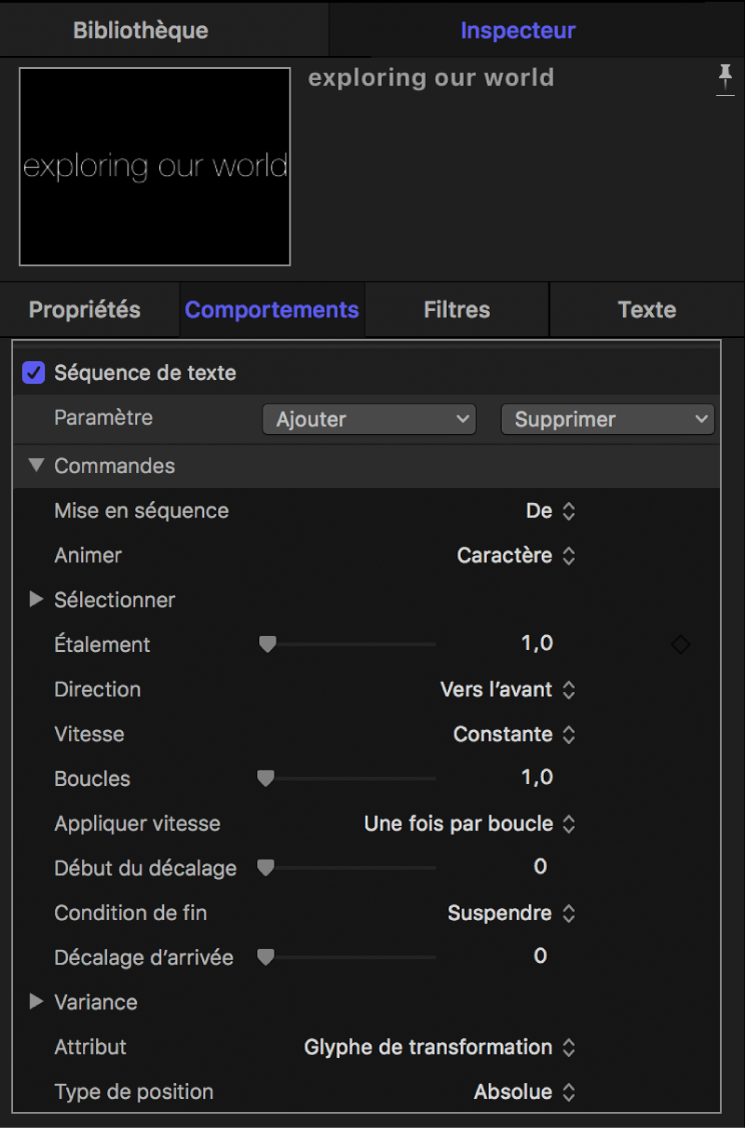Disable the Séquence de texte checkbox
745x1128 pixels.
point(34,373)
